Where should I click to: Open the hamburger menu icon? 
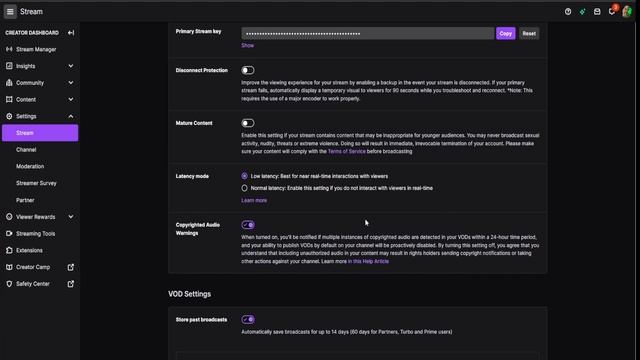coord(10,11)
